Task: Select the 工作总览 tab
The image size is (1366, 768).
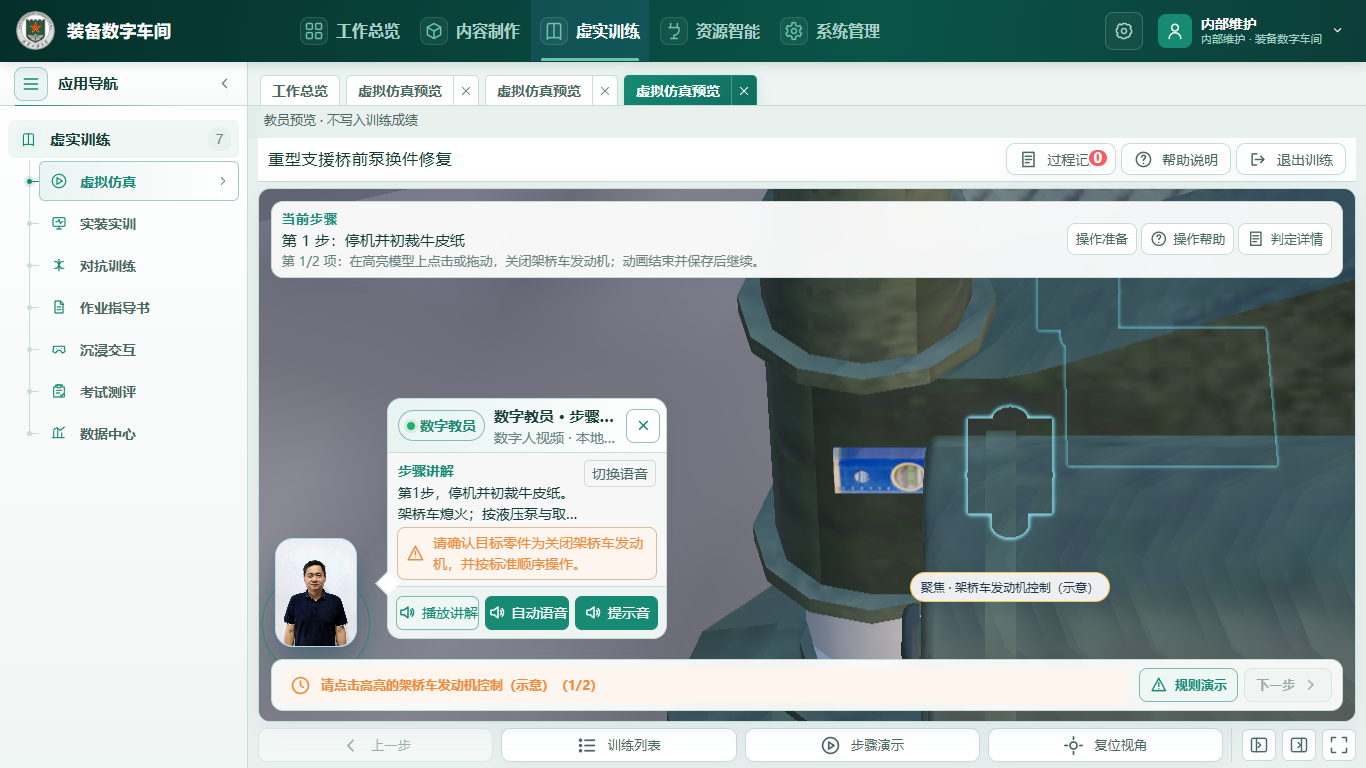Action: tap(300, 90)
